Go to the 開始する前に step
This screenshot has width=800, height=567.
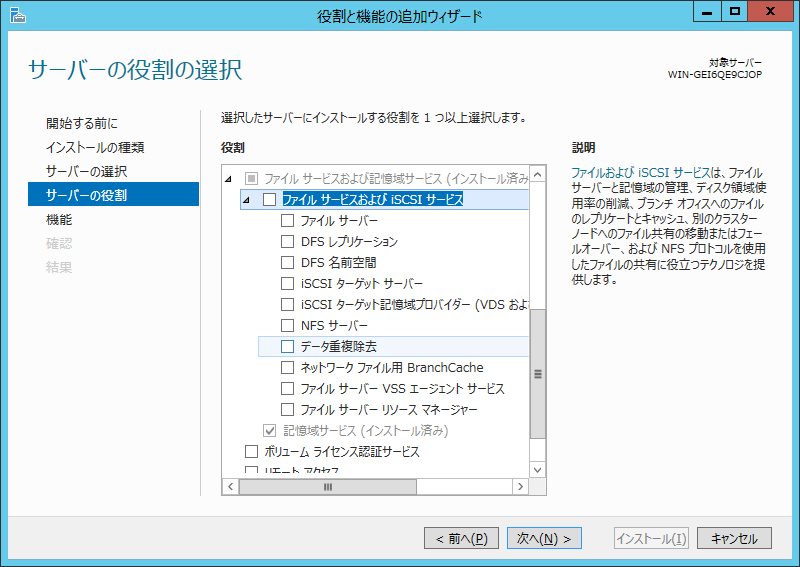(82, 124)
